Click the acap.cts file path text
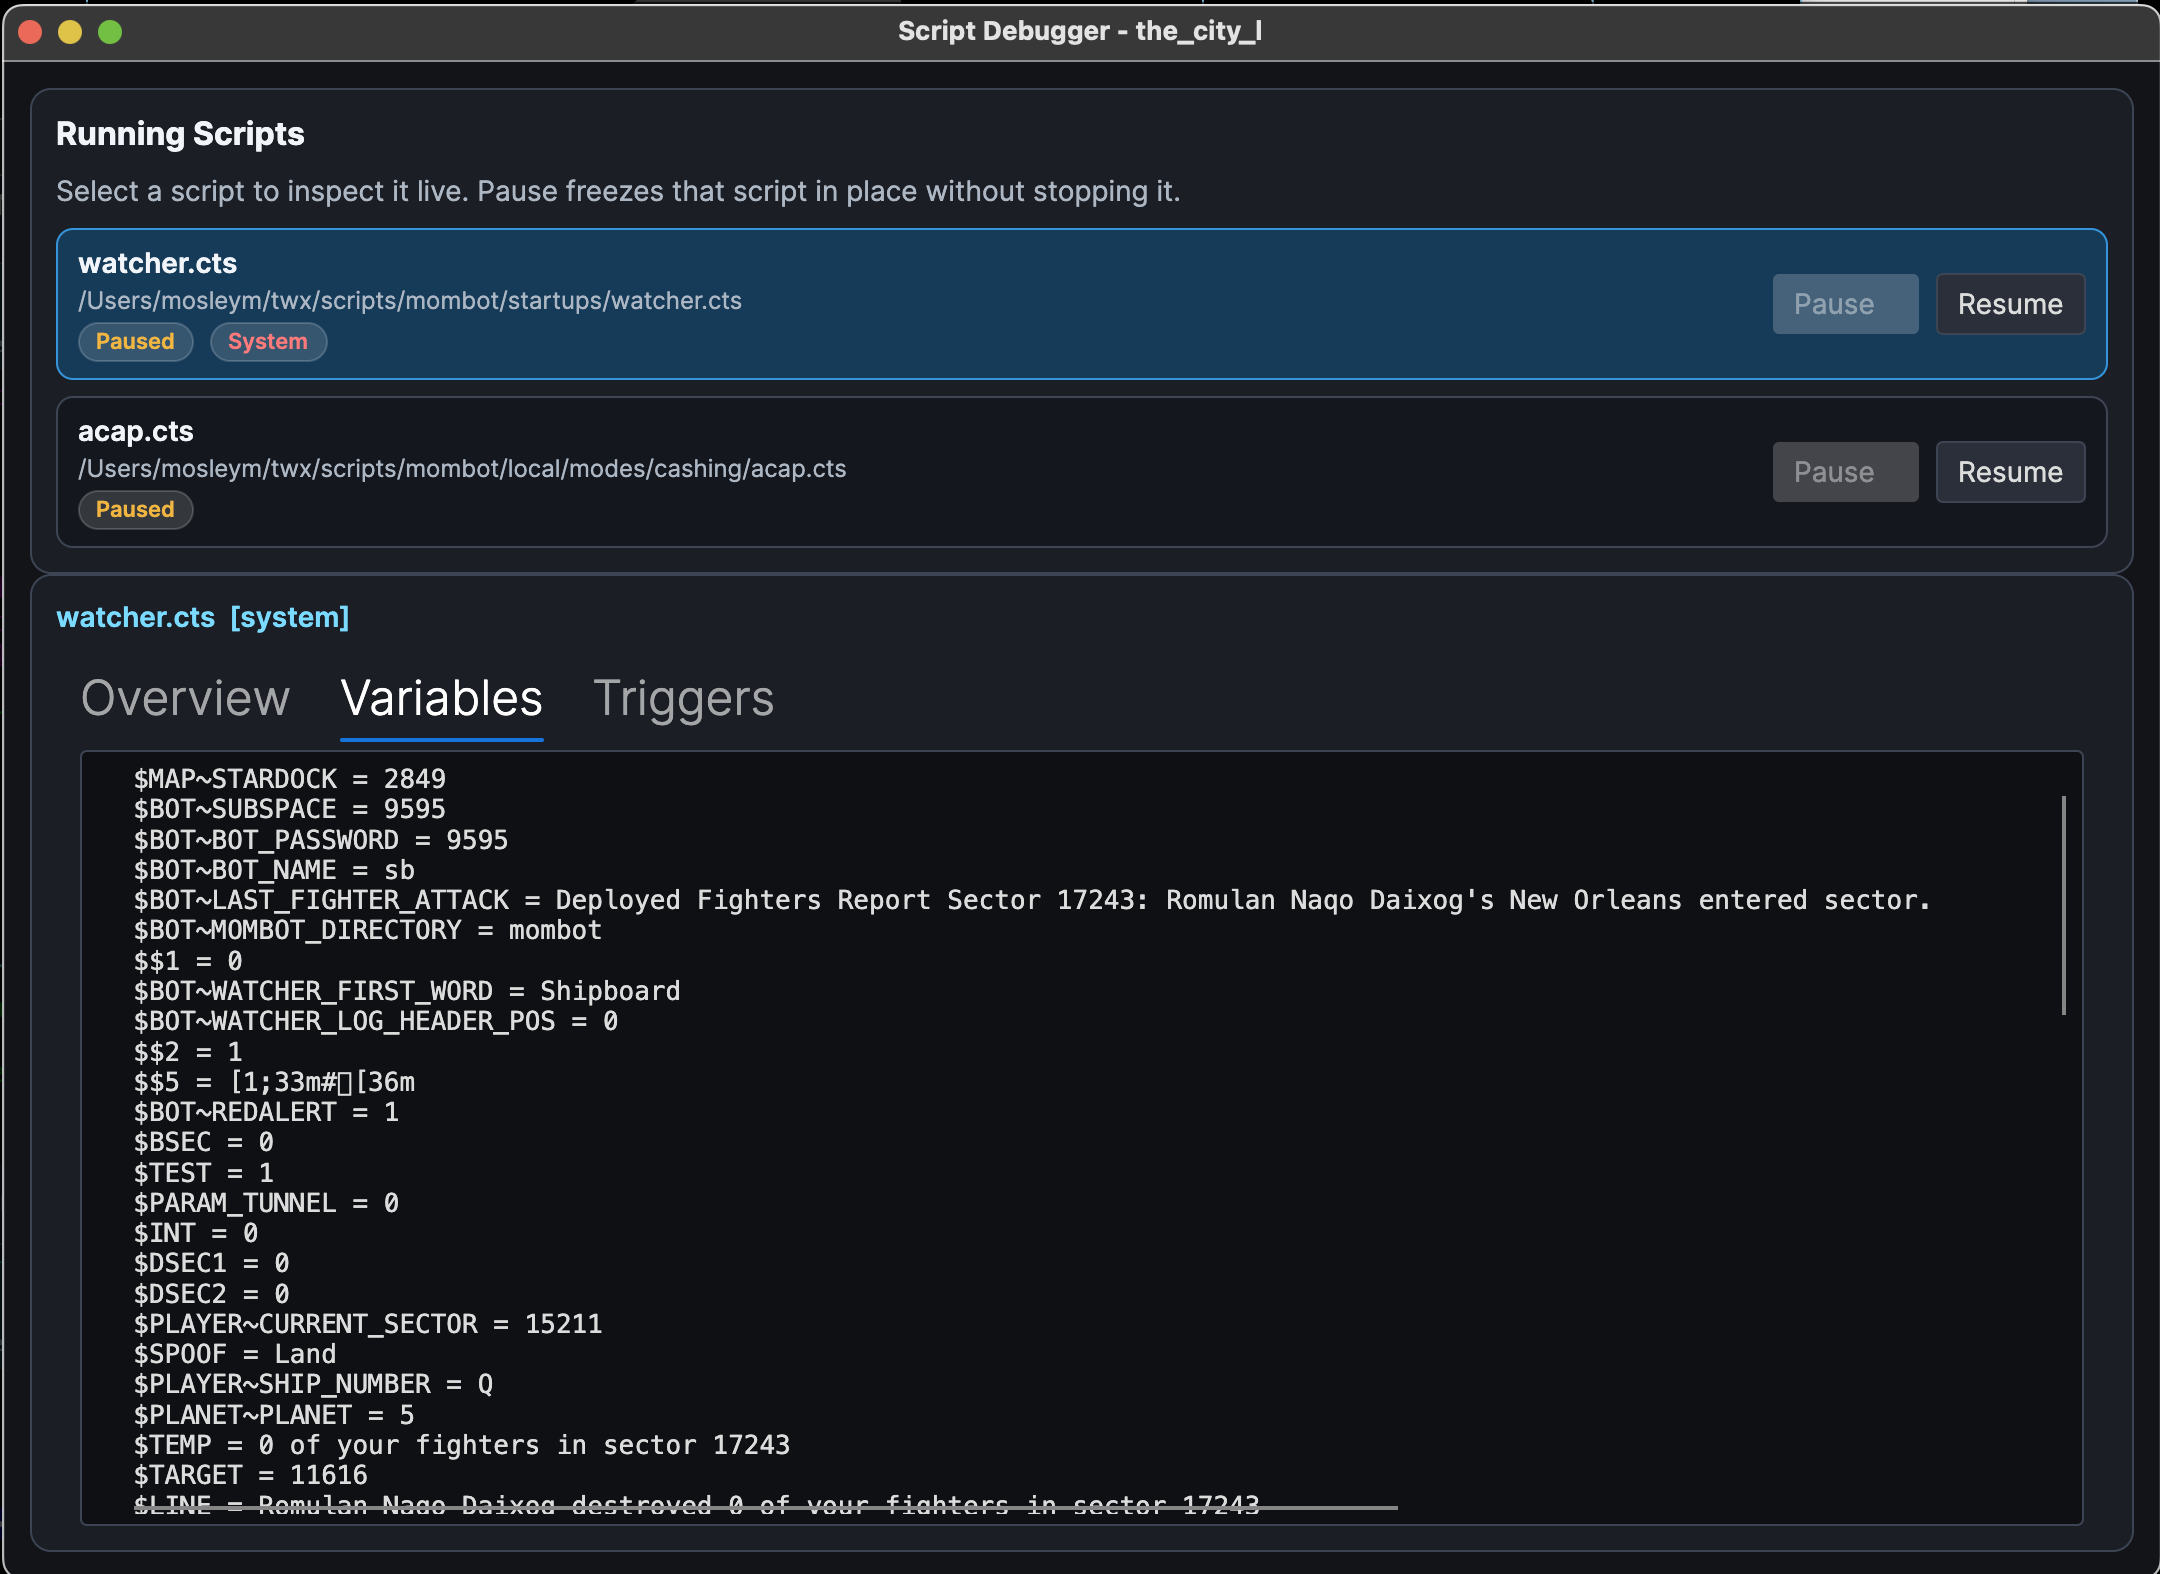2160x1574 pixels. tap(462, 469)
